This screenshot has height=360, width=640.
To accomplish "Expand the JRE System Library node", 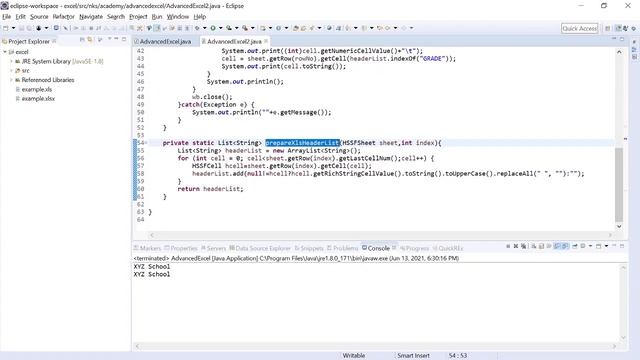I will click(x=11, y=61).
